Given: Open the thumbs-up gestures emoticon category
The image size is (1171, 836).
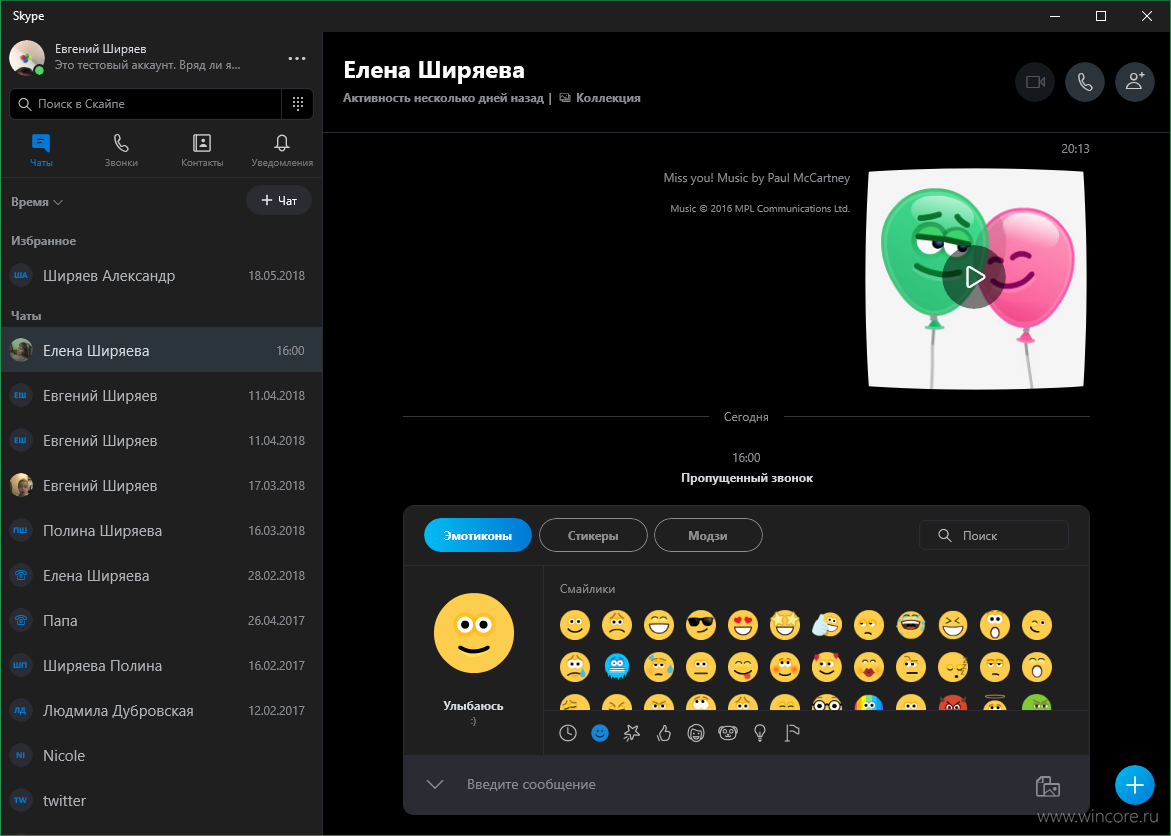Looking at the screenshot, I should click(664, 734).
